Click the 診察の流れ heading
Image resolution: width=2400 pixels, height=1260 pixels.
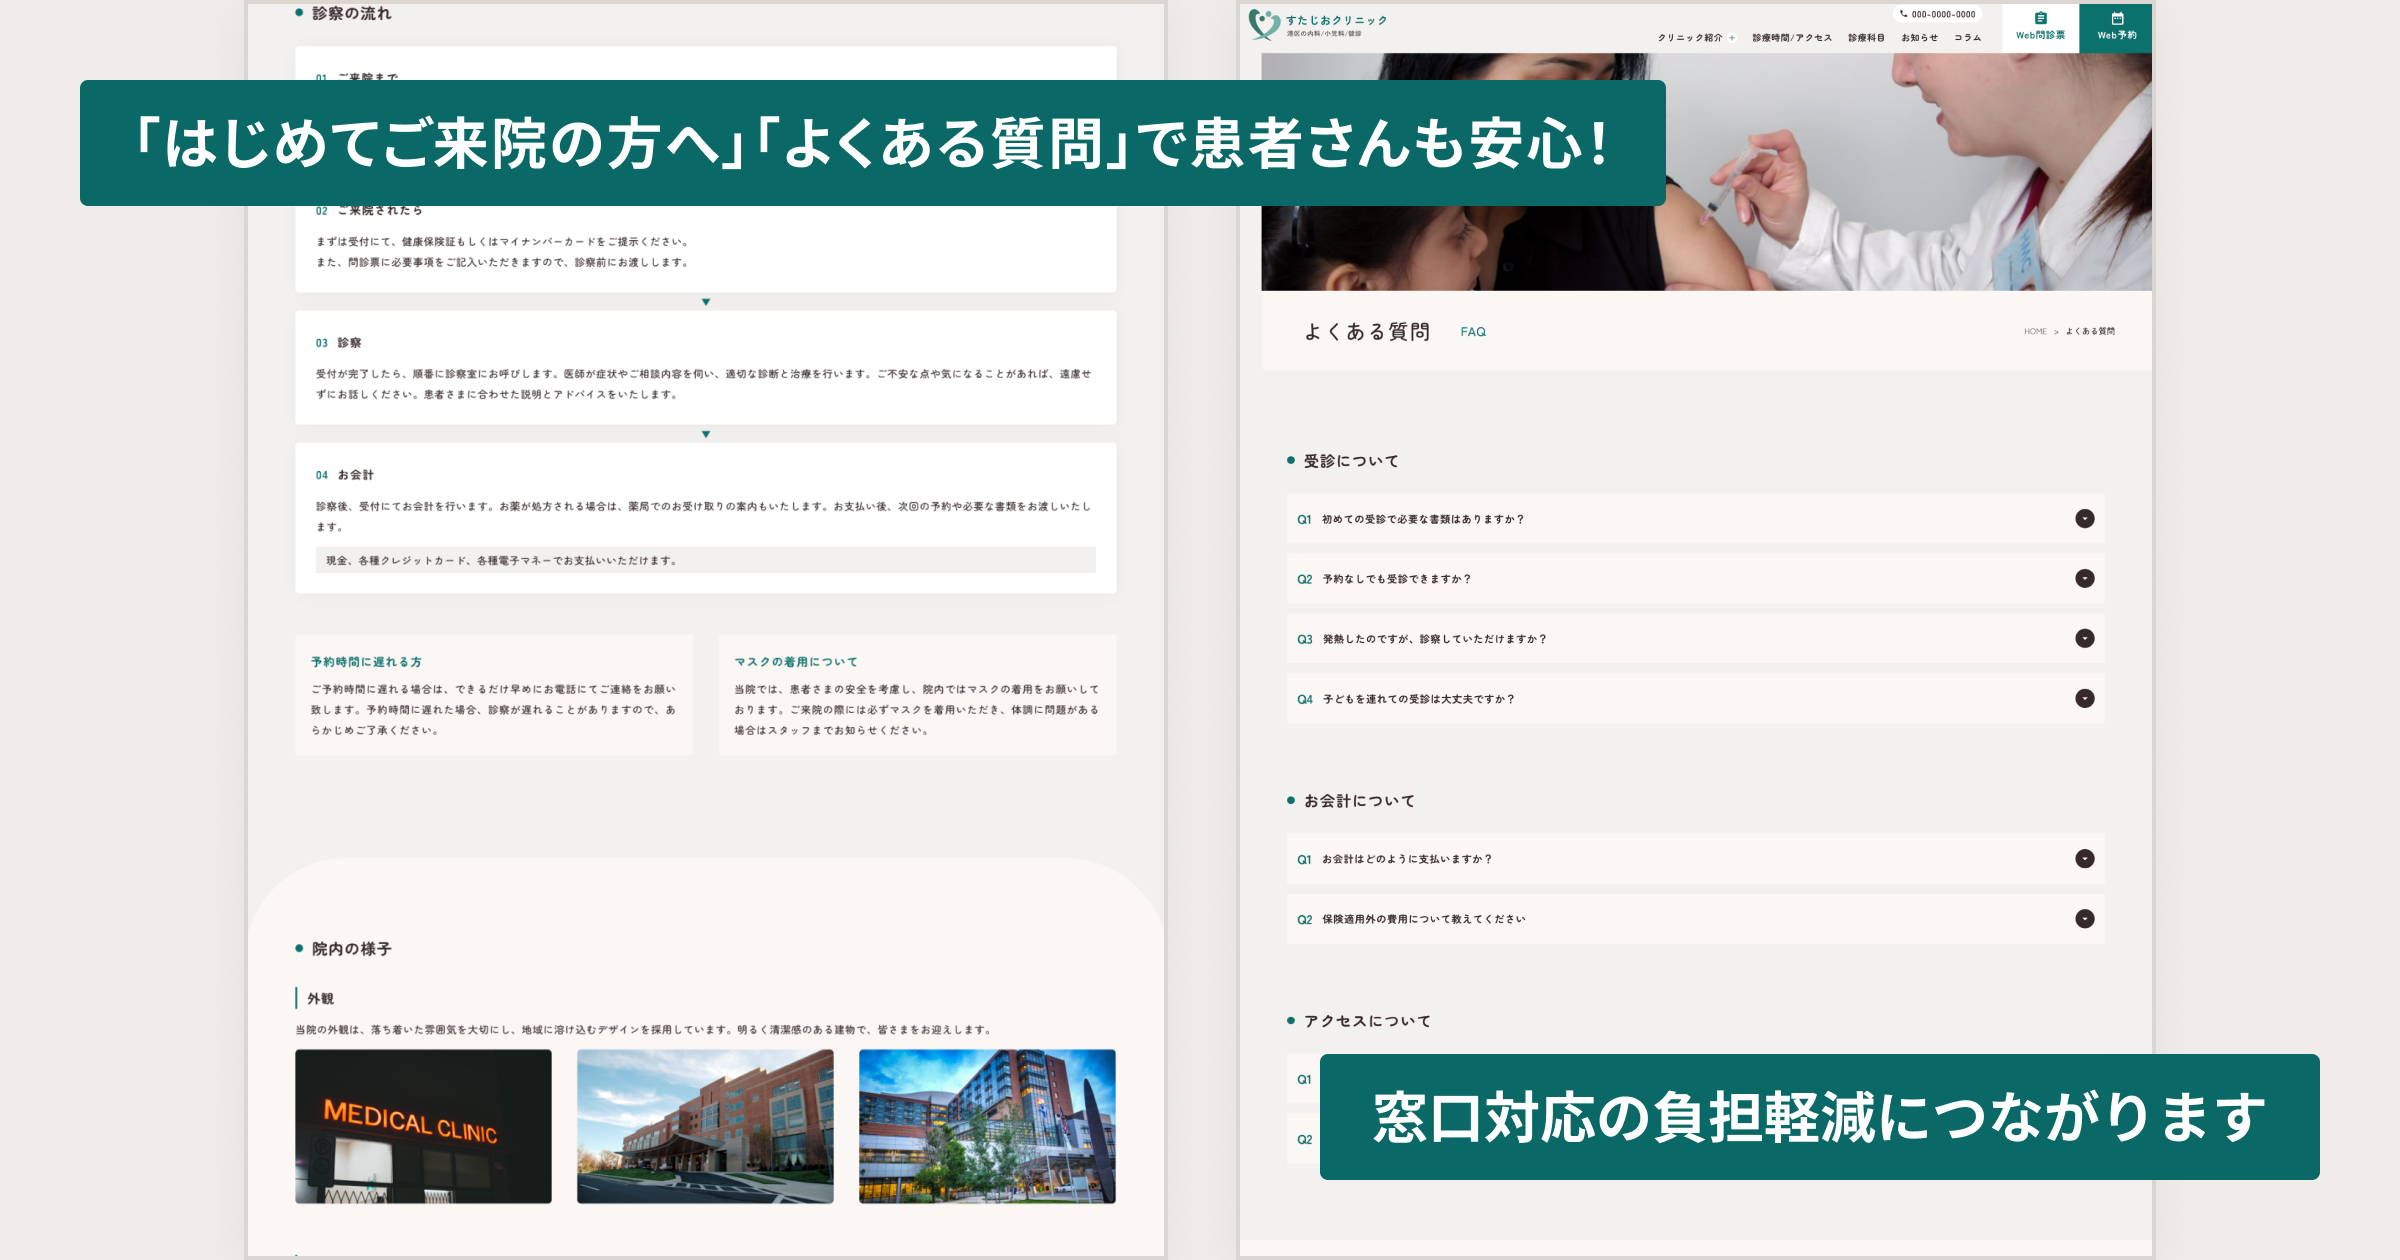(351, 13)
